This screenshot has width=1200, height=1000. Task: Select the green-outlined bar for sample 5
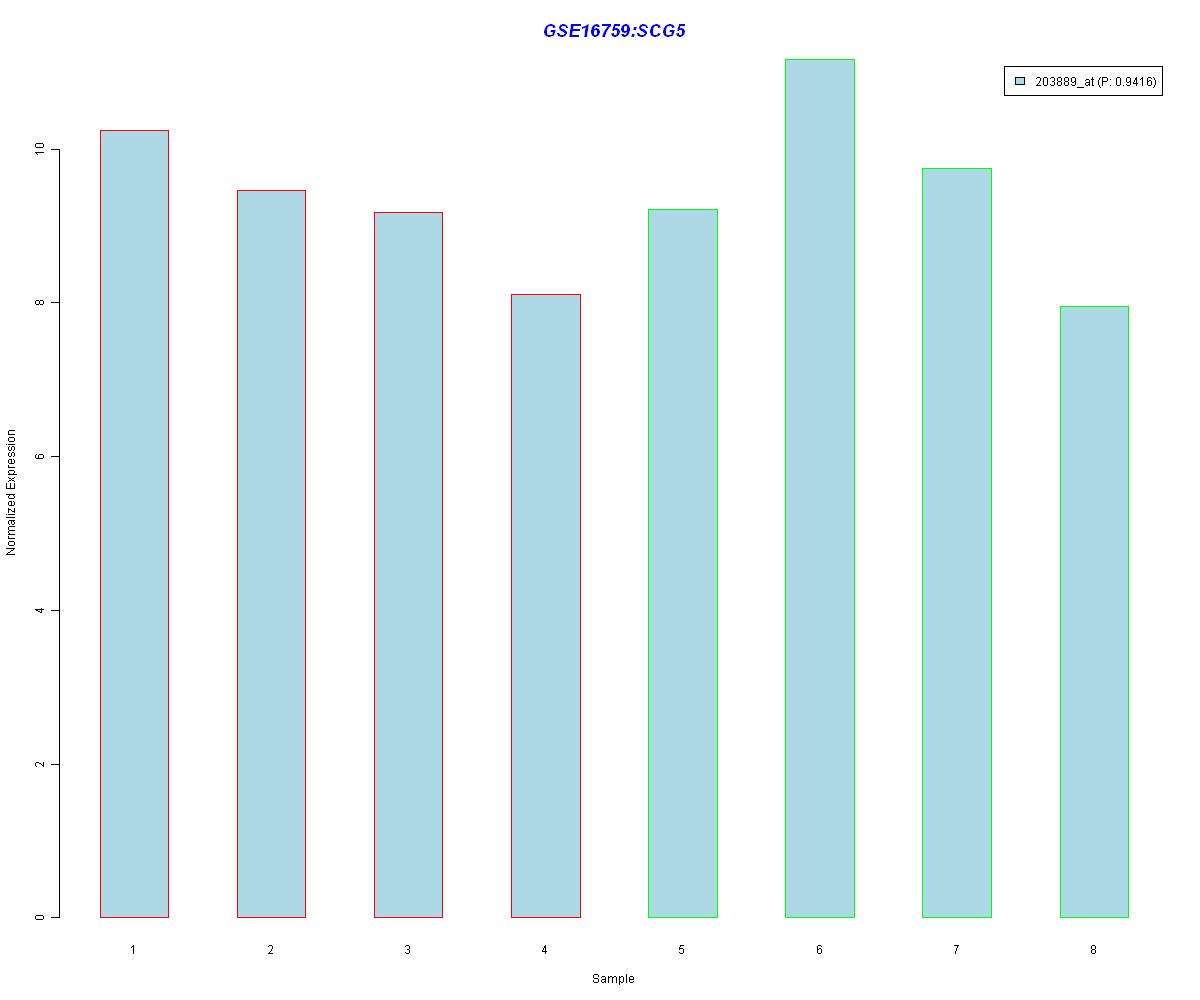[683, 563]
